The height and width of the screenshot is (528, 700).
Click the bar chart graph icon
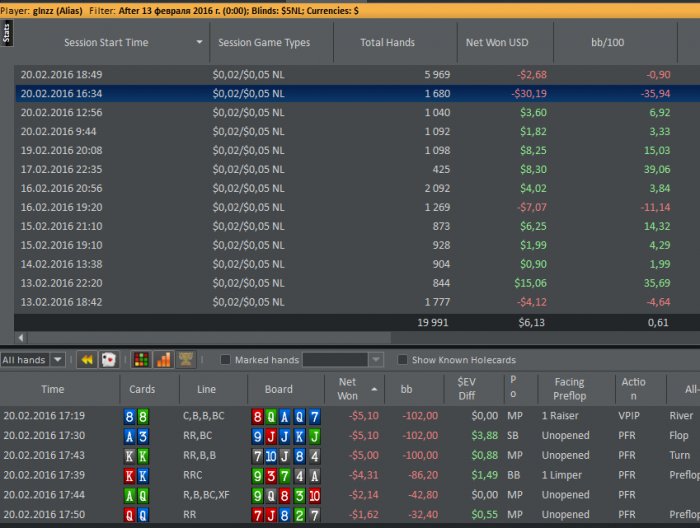pos(163,360)
